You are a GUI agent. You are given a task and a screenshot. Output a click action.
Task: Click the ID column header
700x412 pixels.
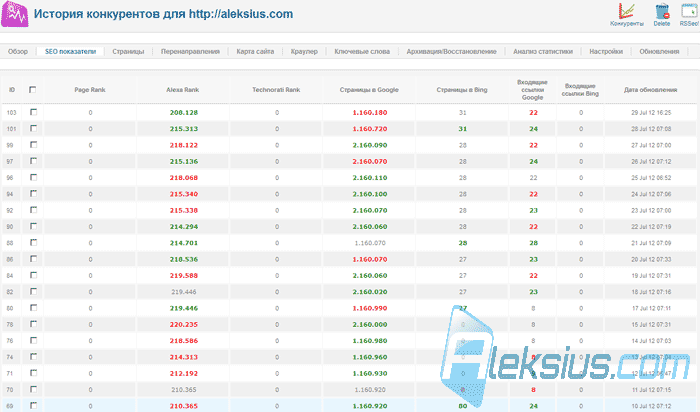12,90
